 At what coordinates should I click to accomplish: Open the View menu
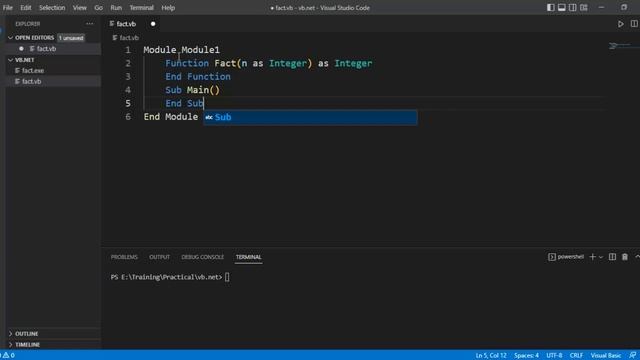(x=80, y=8)
